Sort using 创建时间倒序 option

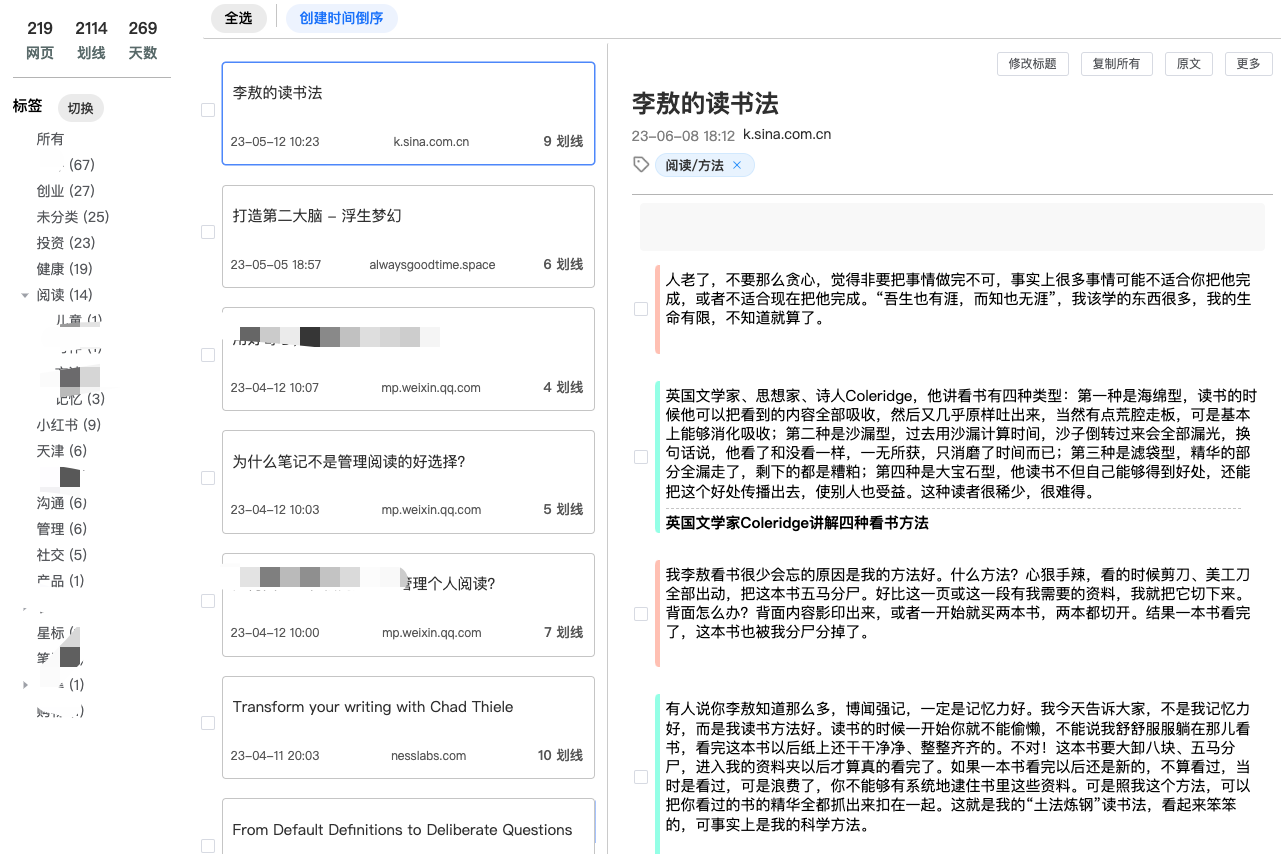(341, 18)
